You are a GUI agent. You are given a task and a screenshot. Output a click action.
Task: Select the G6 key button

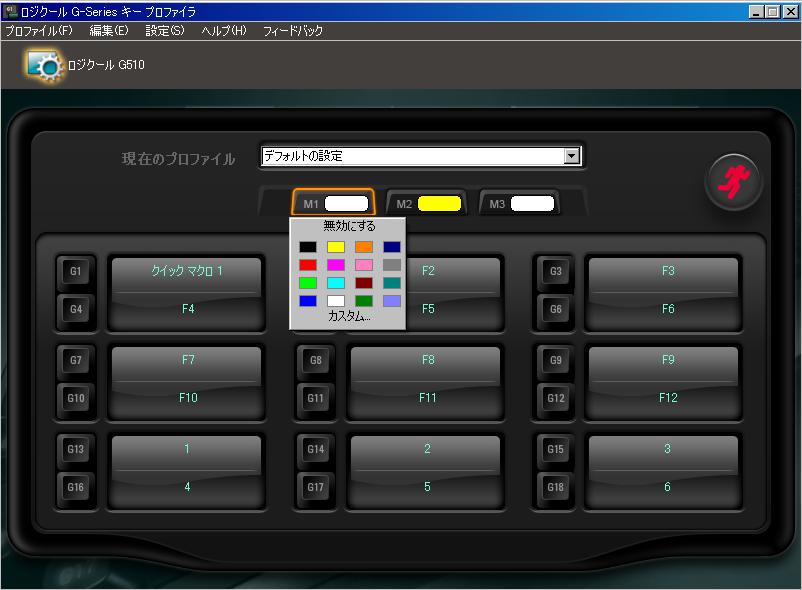tap(555, 310)
